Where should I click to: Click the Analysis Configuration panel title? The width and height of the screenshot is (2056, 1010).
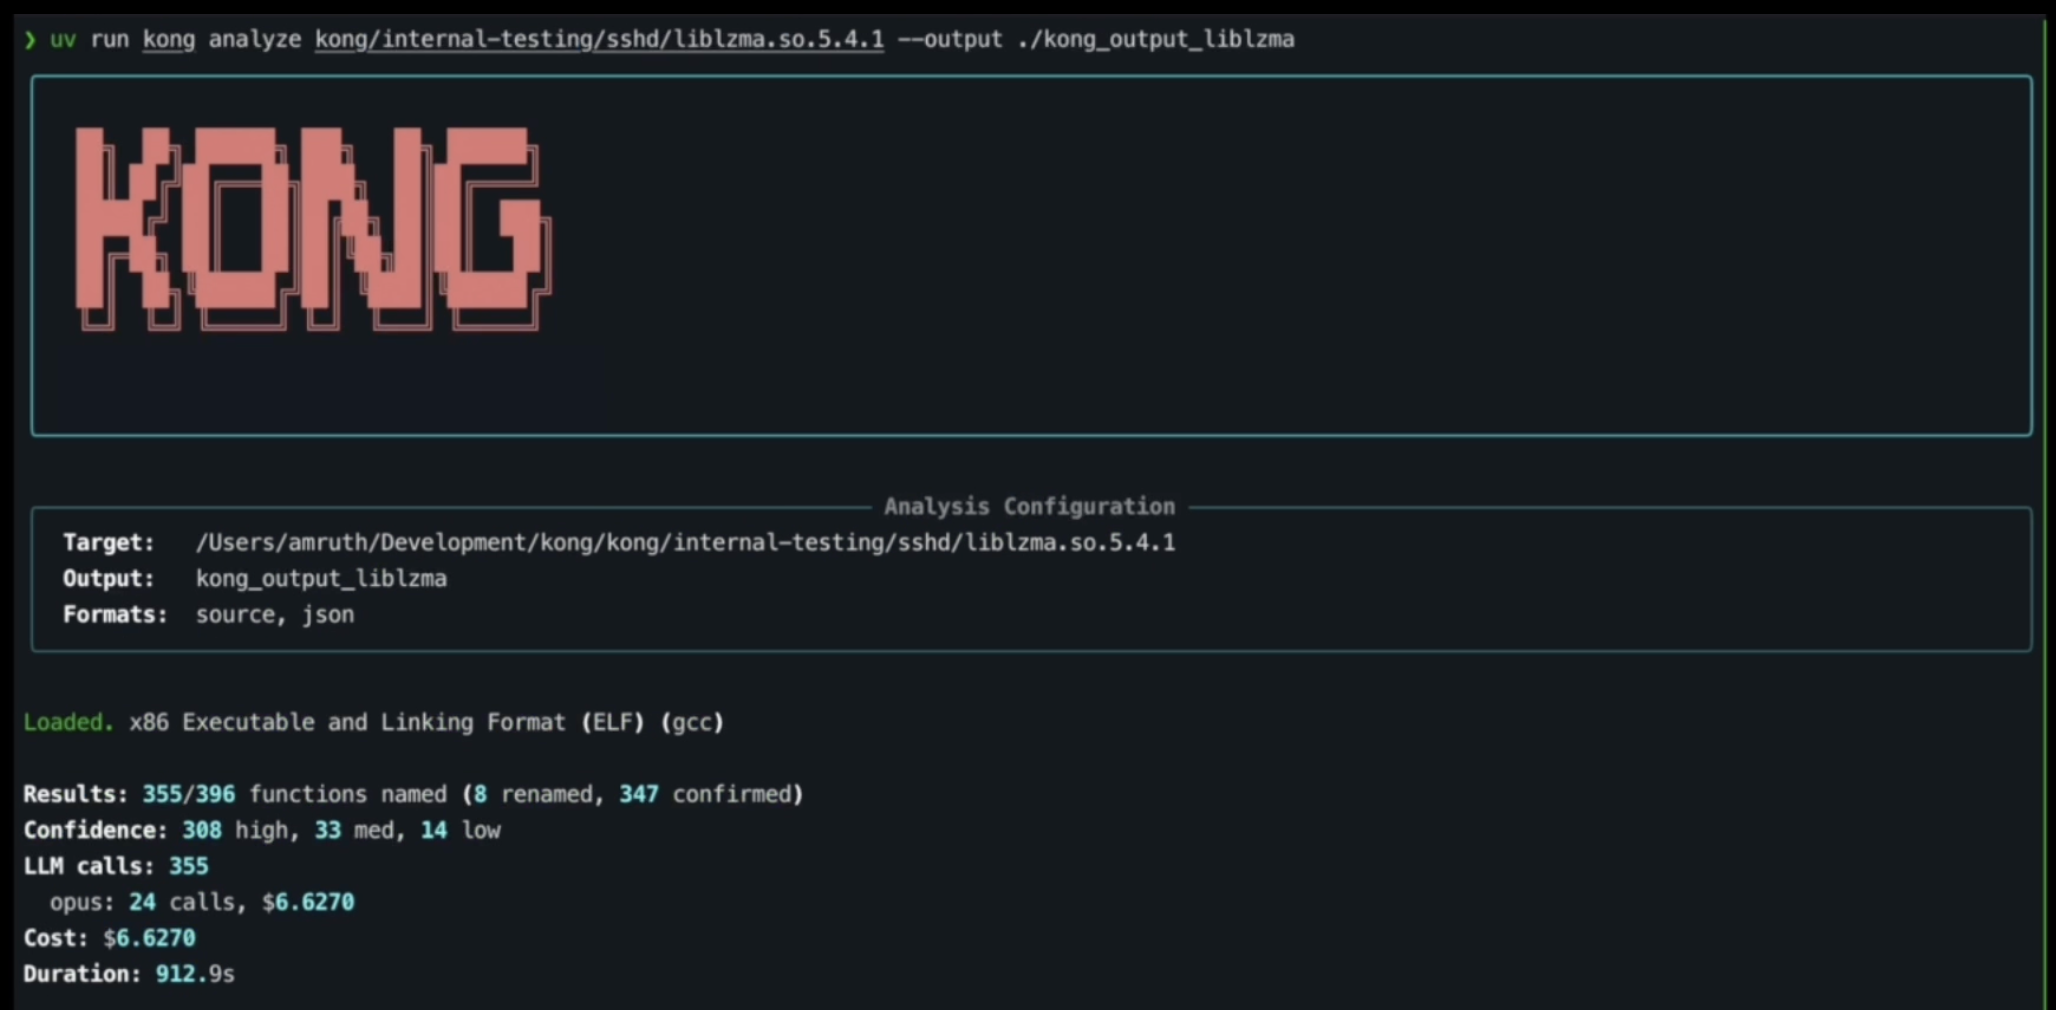click(1029, 507)
